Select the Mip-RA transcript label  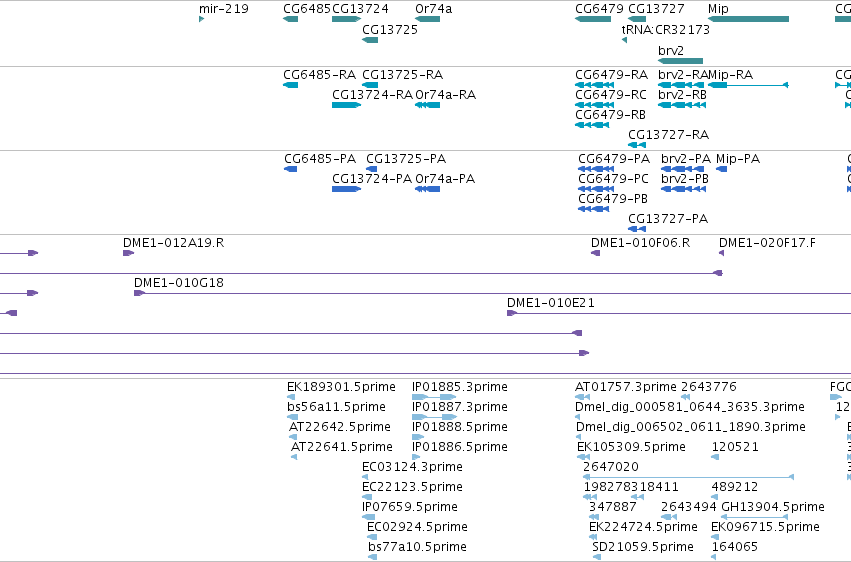click(x=731, y=74)
